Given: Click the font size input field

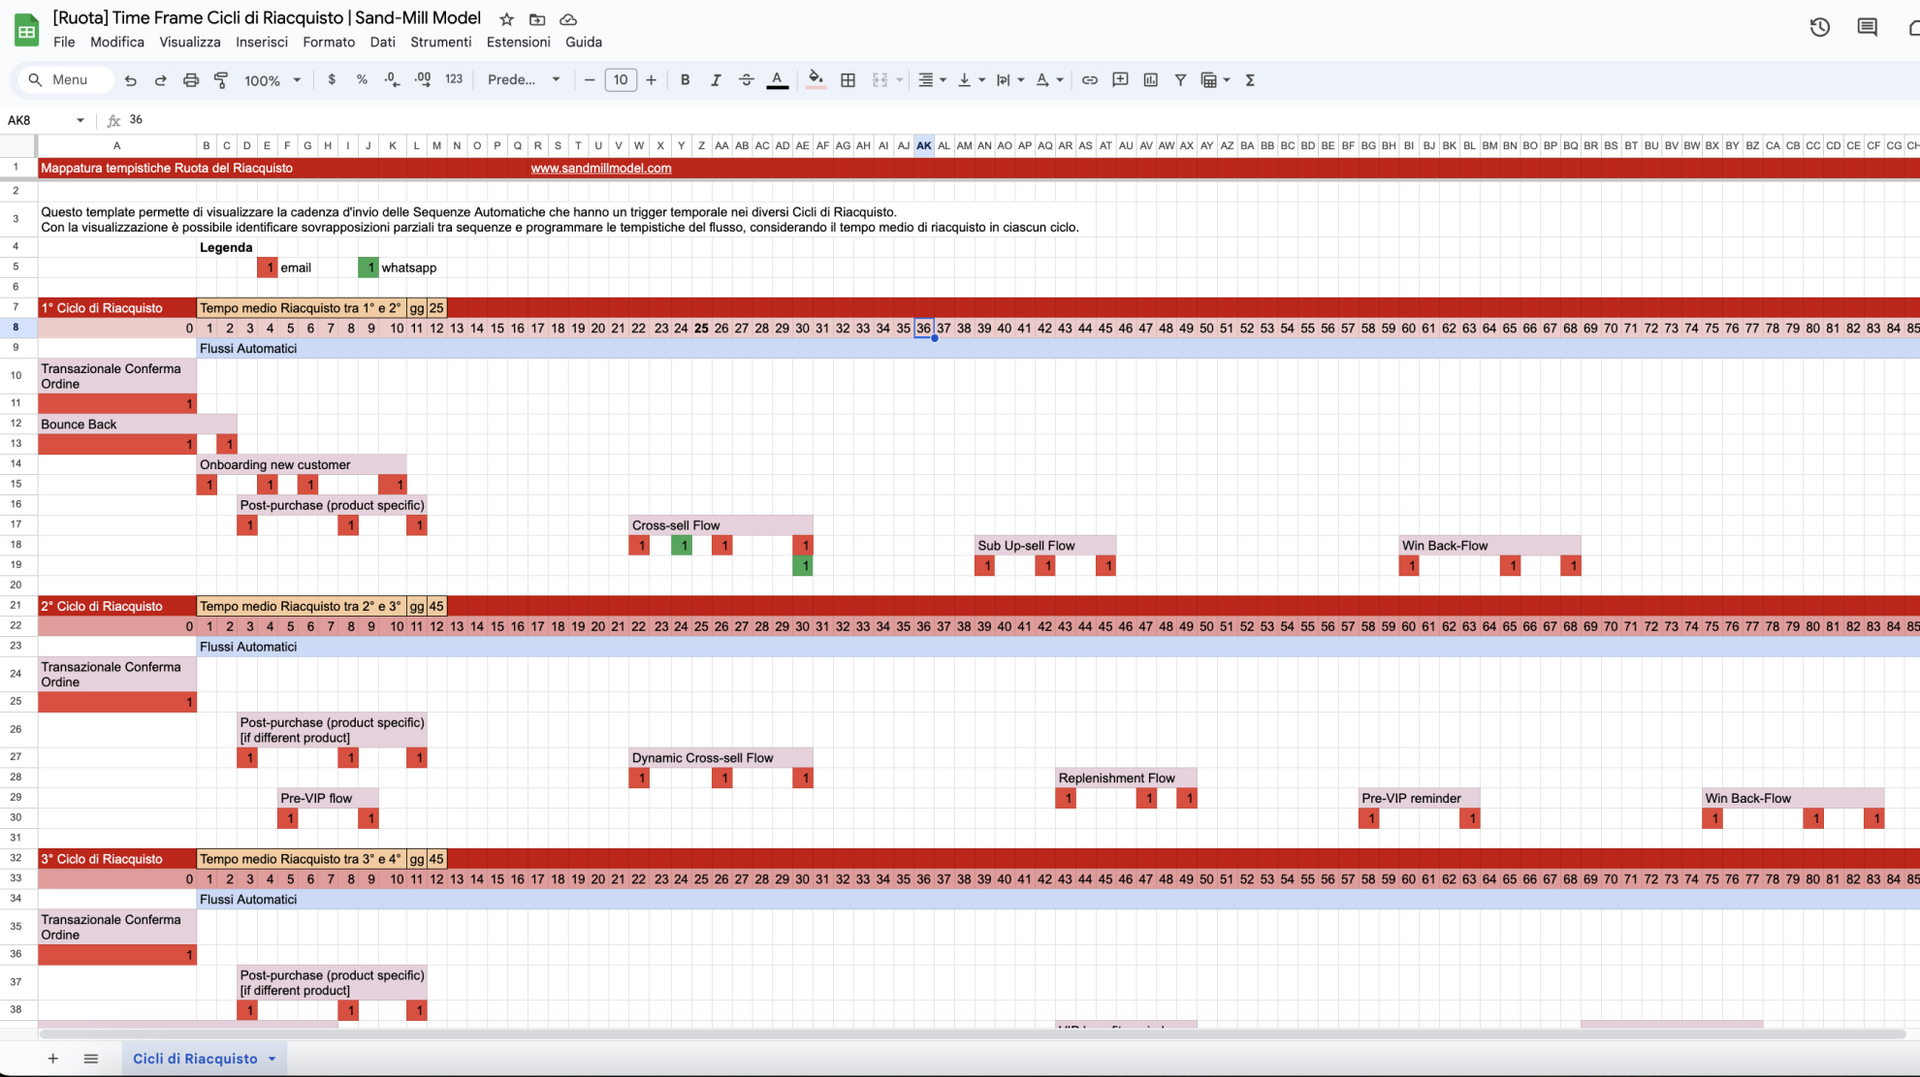Looking at the screenshot, I should 620,80.
